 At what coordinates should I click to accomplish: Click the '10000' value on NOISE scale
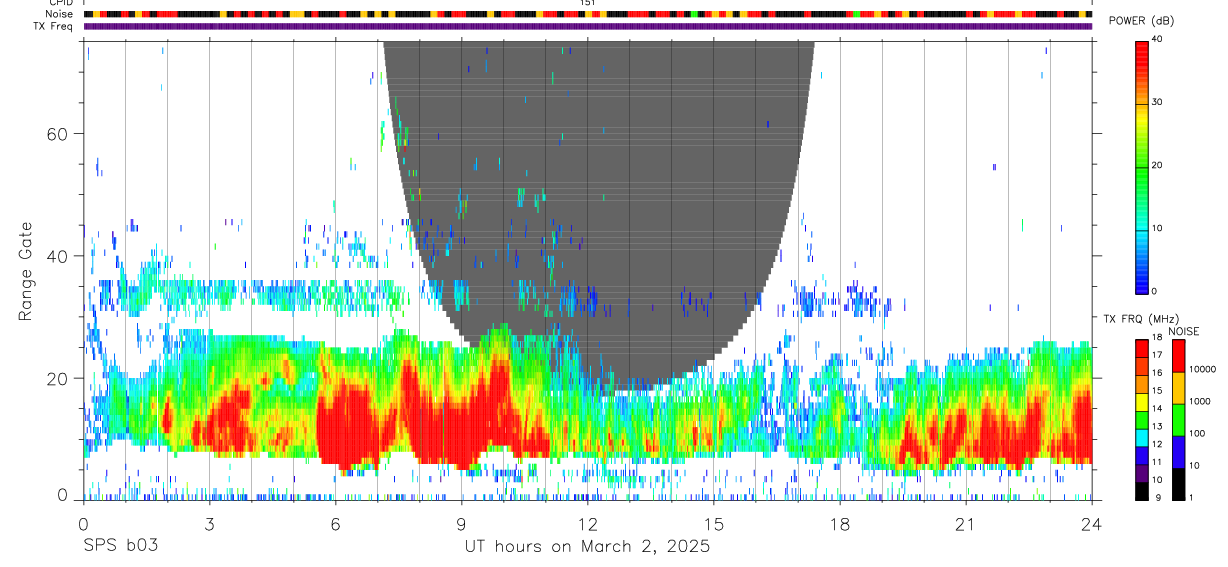[1204, 369]
